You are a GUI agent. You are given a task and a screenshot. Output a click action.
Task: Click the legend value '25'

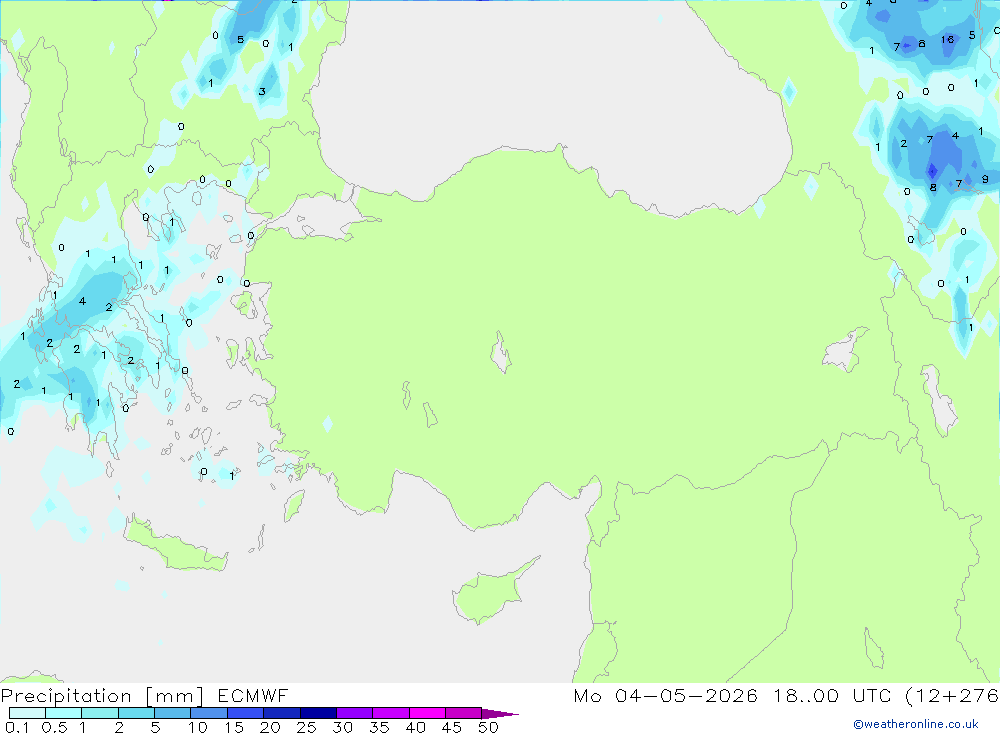click(305, 727)
